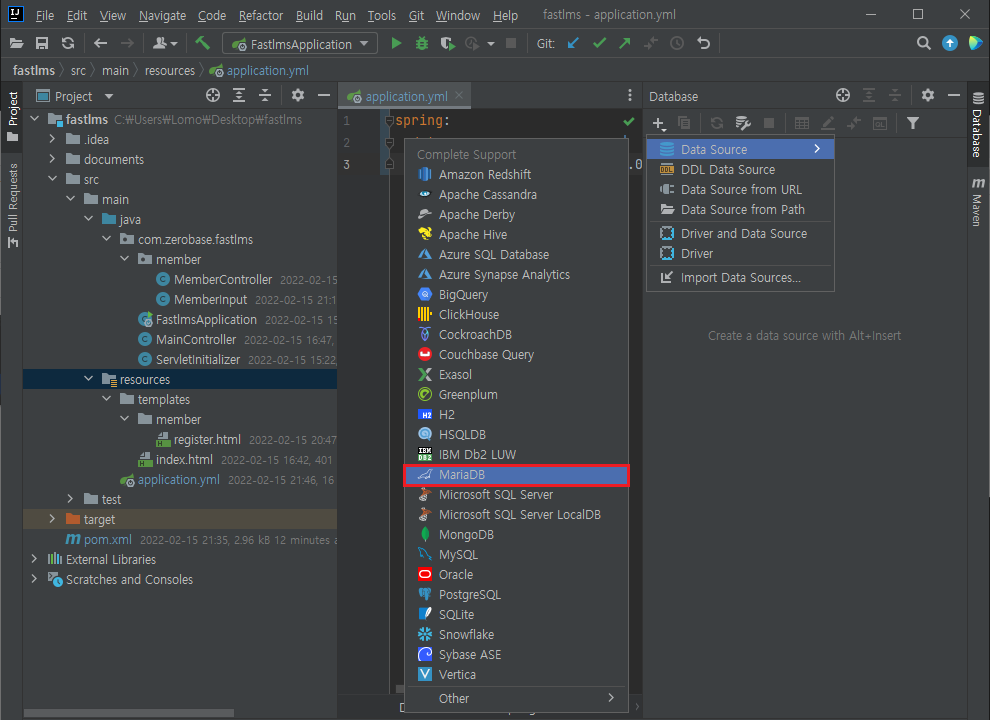Select DDL Data Source option
Screen dimensions: 990x720
(740, 170)
